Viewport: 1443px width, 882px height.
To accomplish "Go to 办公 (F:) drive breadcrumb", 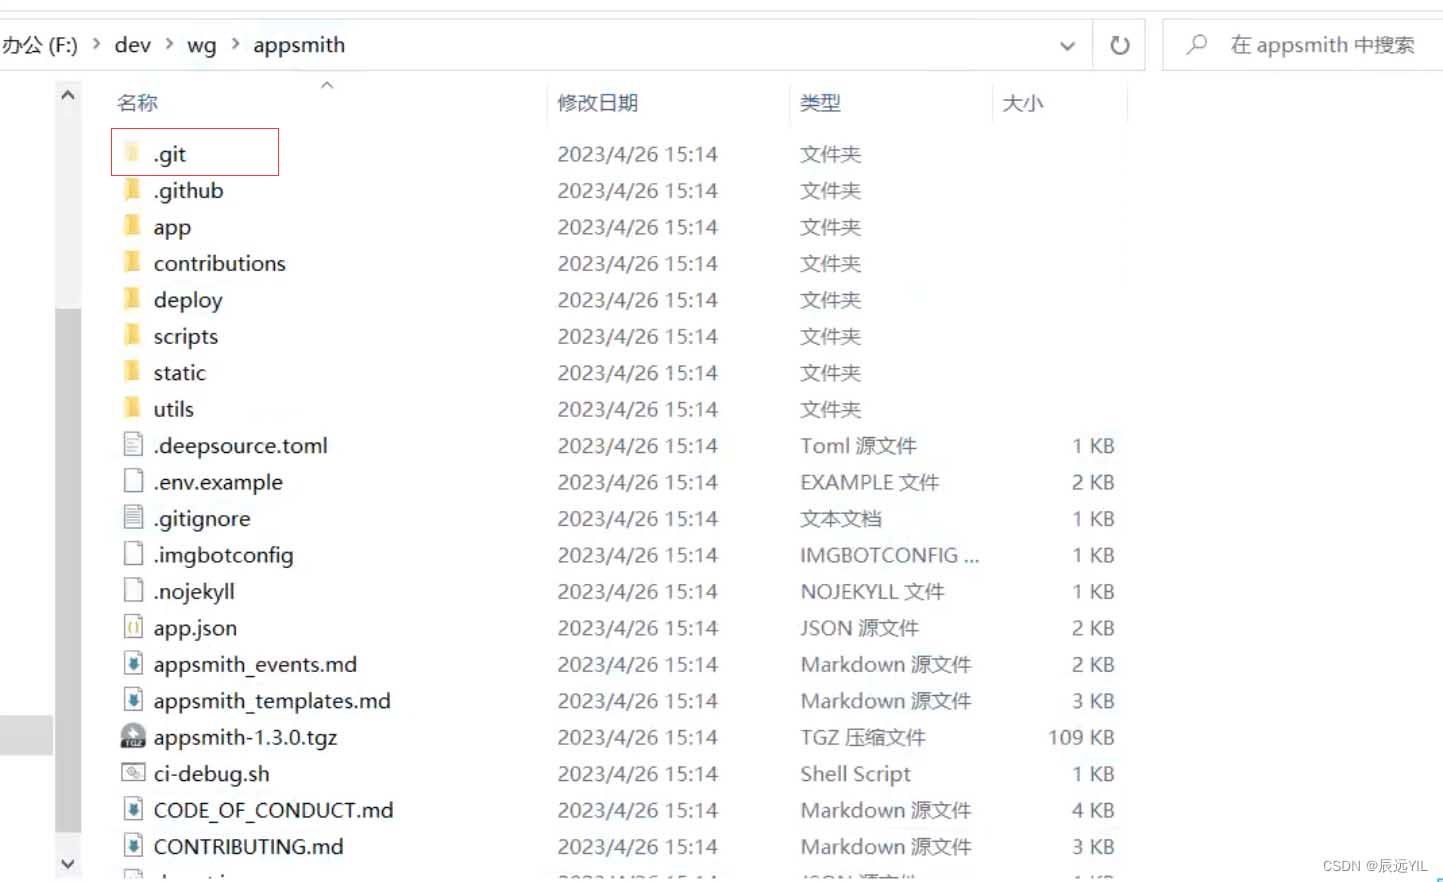I will (x=40, y=45).
